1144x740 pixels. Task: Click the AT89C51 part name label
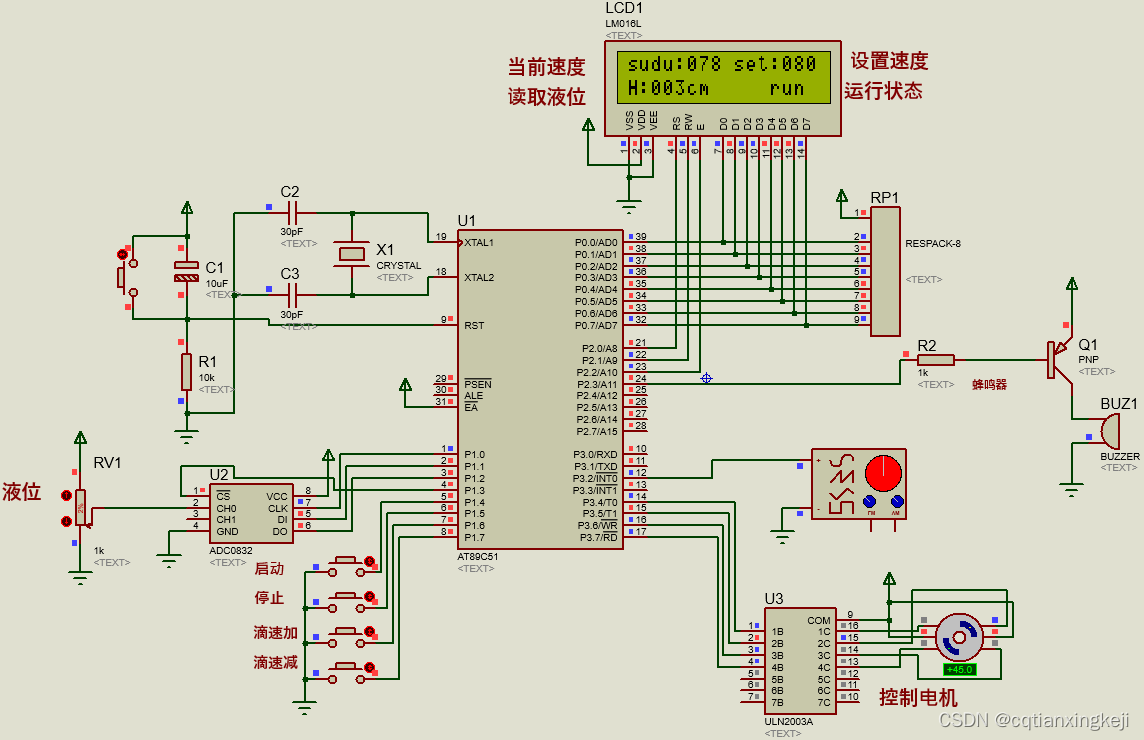[477, 556]
